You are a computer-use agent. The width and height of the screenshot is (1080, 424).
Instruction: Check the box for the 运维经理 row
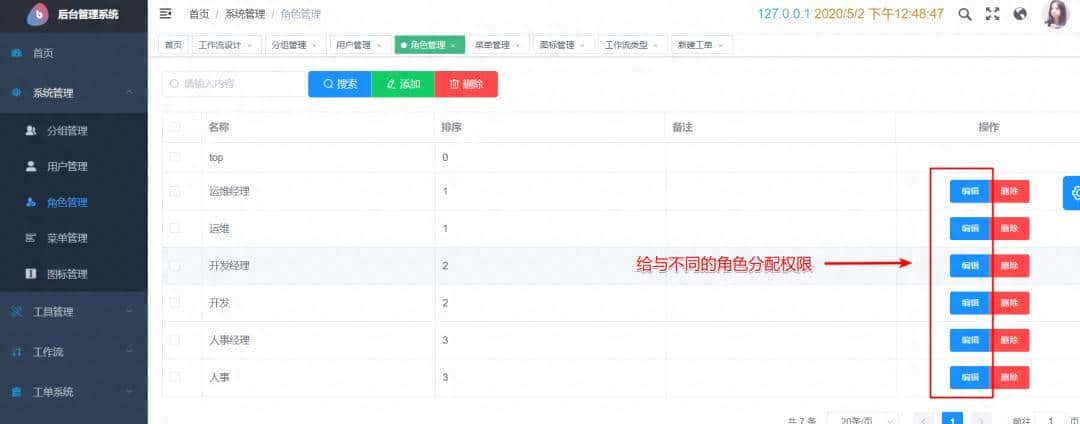point(174,191)
